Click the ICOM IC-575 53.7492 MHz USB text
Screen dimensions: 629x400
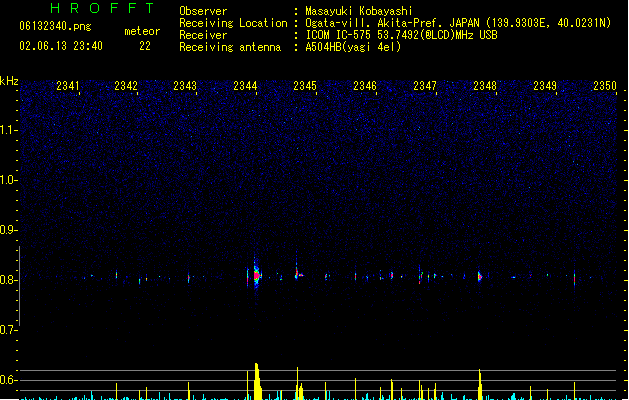(402, 35)
